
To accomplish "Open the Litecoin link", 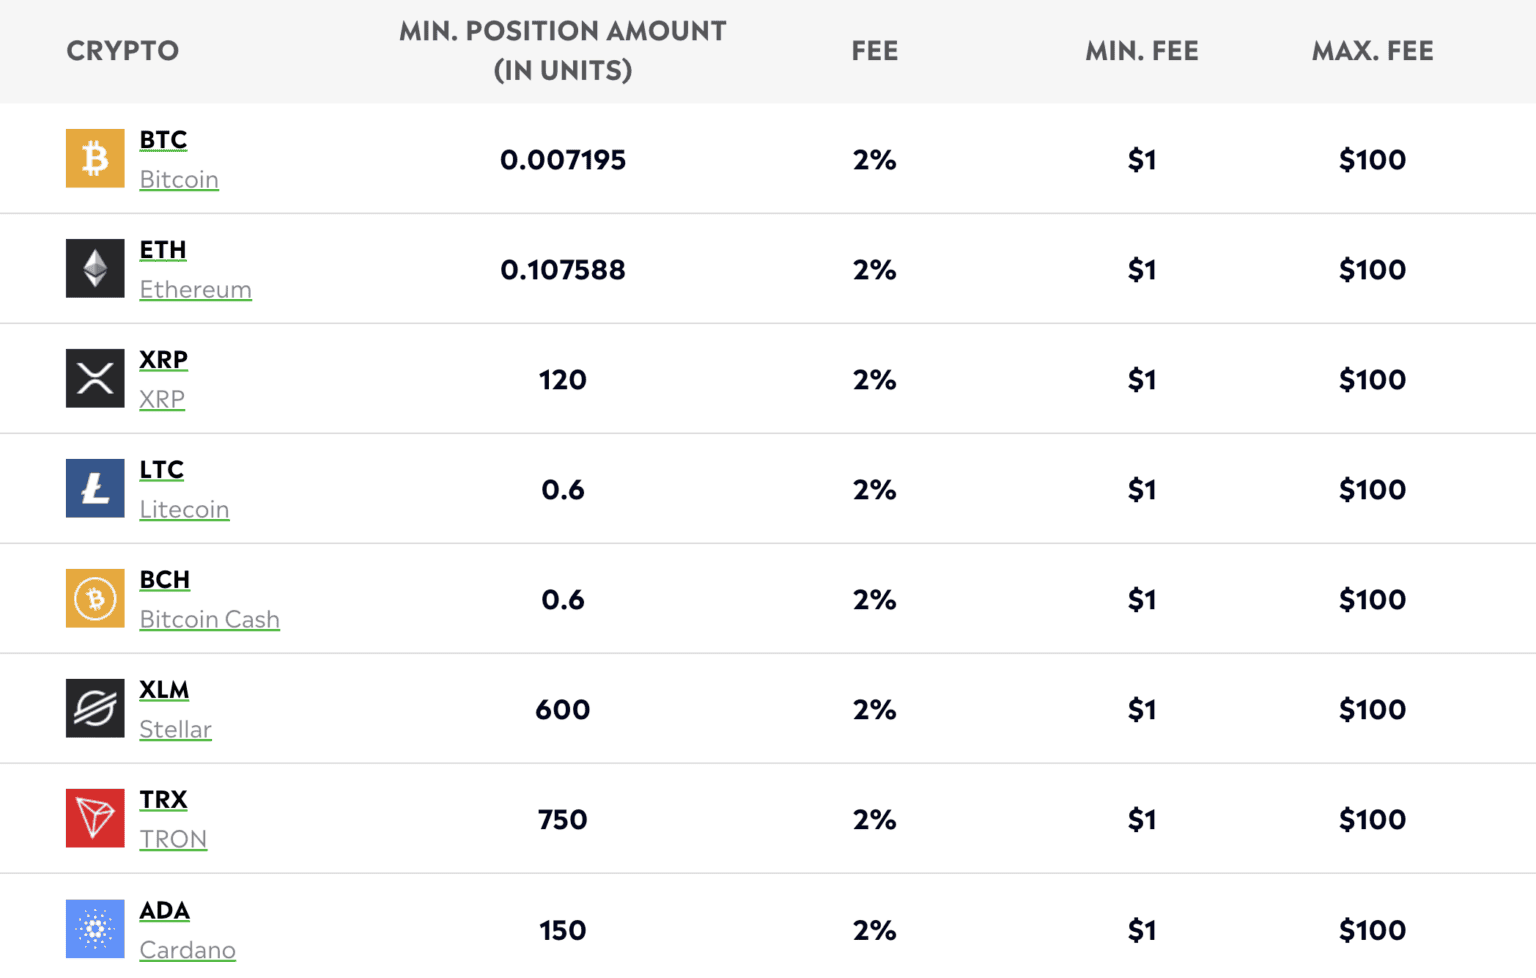I will click(184, 510).
